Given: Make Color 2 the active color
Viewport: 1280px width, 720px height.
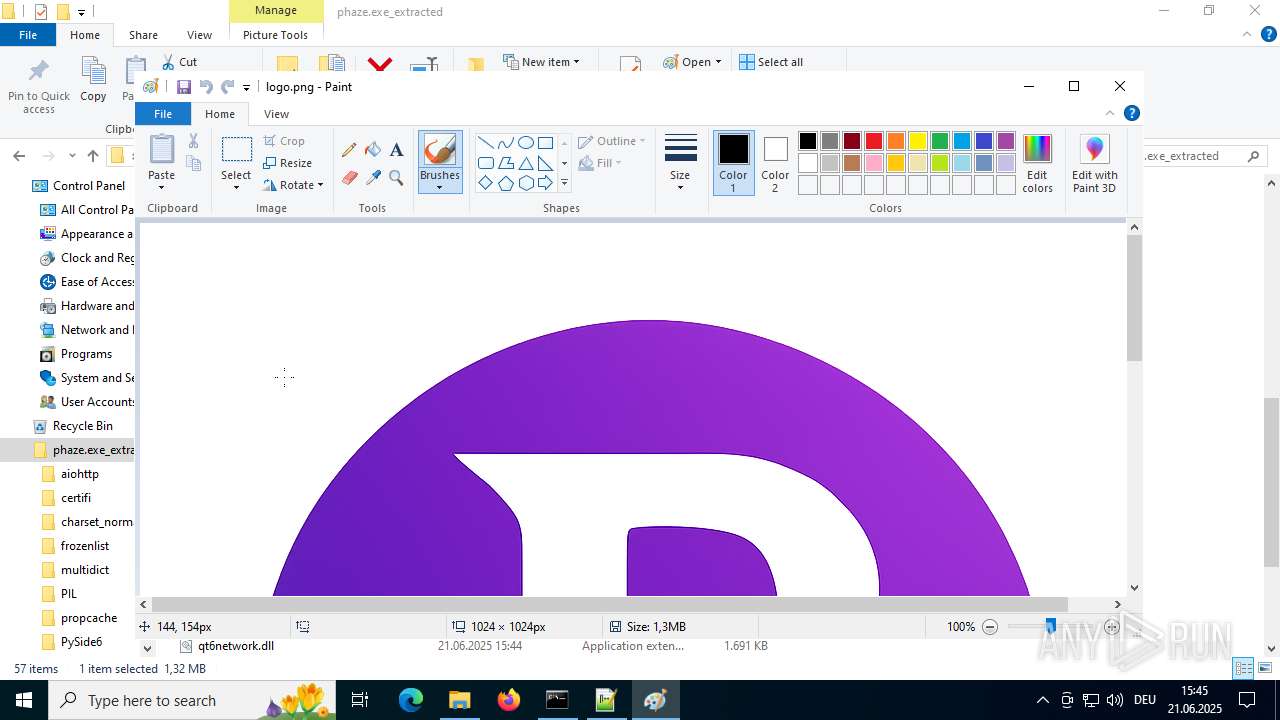Looking at the screenshot, I should [x=775, y=163].
